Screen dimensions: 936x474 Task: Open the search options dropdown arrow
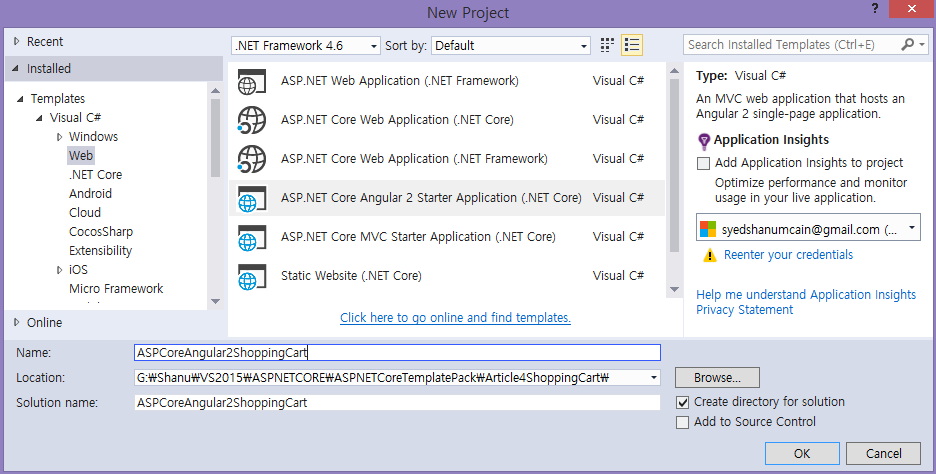pyautogui.click(x=922, y=44)
